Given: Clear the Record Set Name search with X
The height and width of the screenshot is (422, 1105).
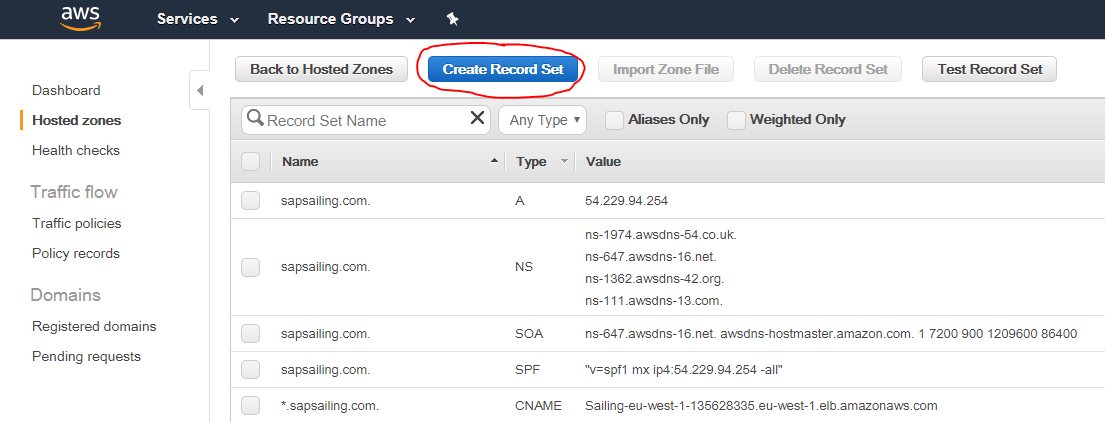Looking at the screenshot, I should [477, 119].
